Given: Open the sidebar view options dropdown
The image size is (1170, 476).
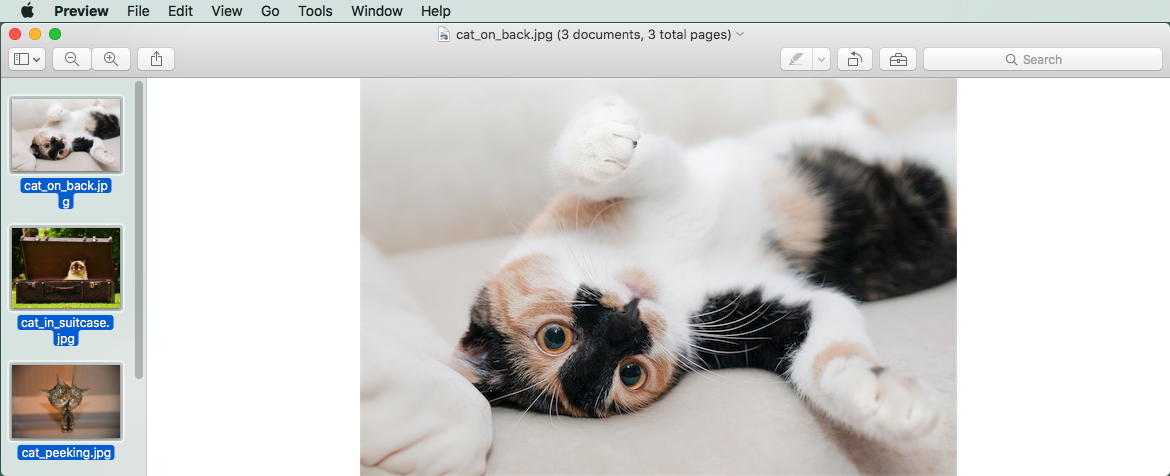Looking at the screenshot, I should 28,59.
